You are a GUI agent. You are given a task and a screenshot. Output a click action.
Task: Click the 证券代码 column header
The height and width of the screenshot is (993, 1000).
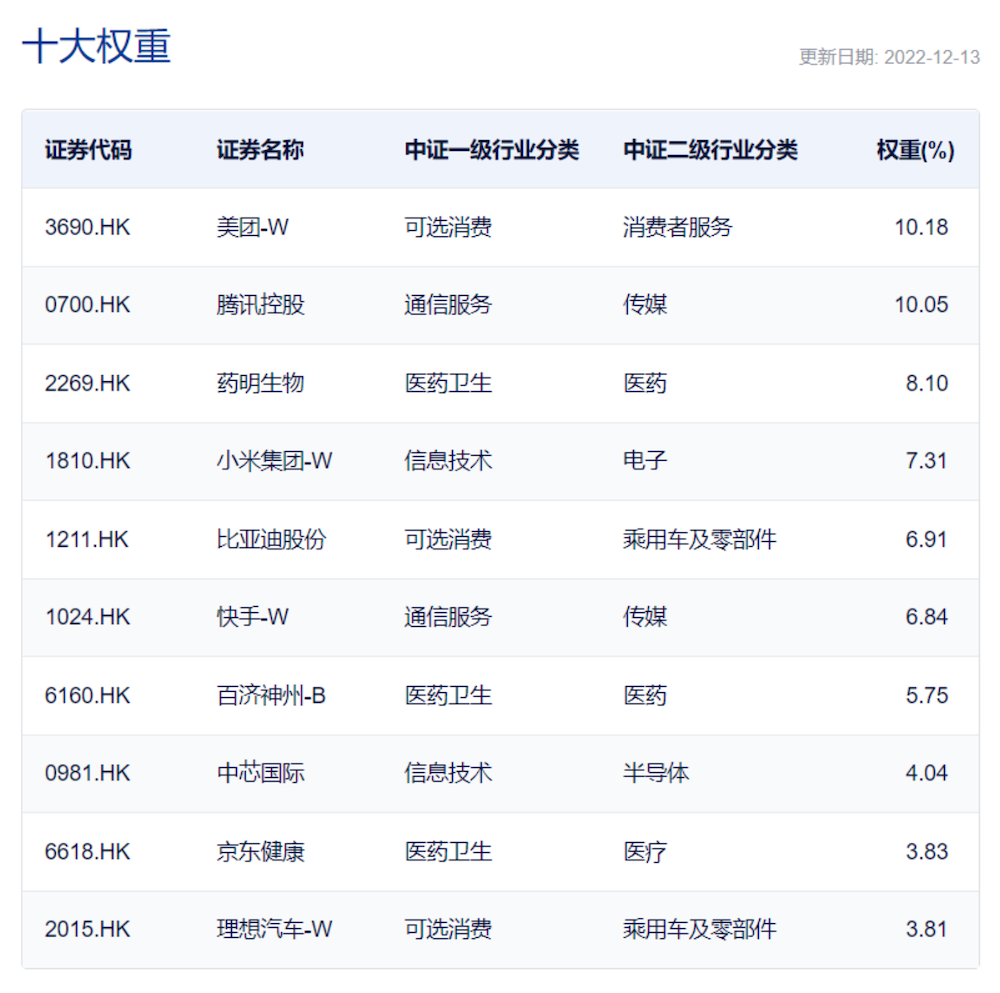click(x=88, y=150)
